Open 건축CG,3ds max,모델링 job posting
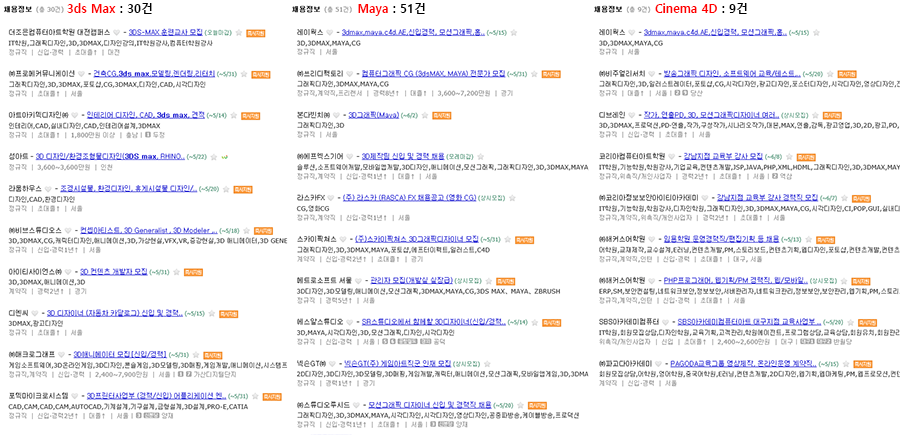 coord(154,74)
